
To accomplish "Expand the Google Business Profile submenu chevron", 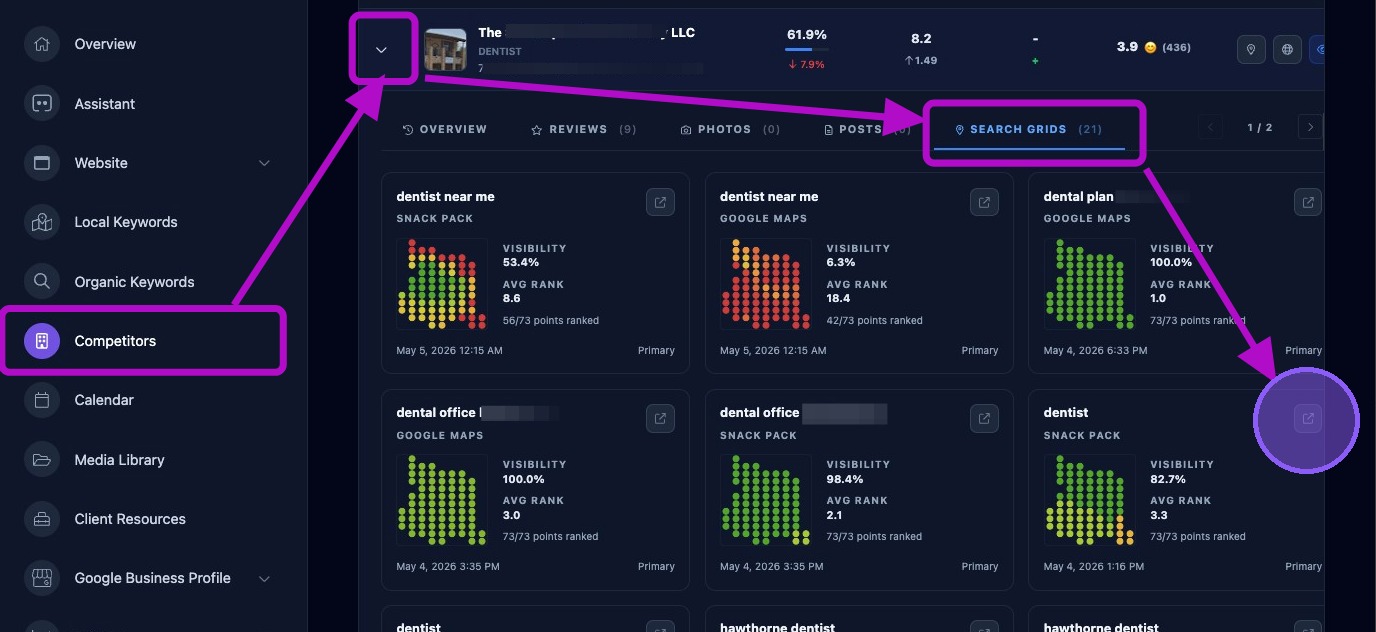I will (264, 578).
